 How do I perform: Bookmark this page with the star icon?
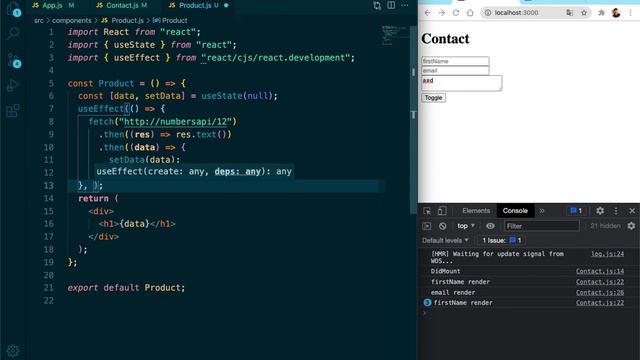[x=584, y=13]
